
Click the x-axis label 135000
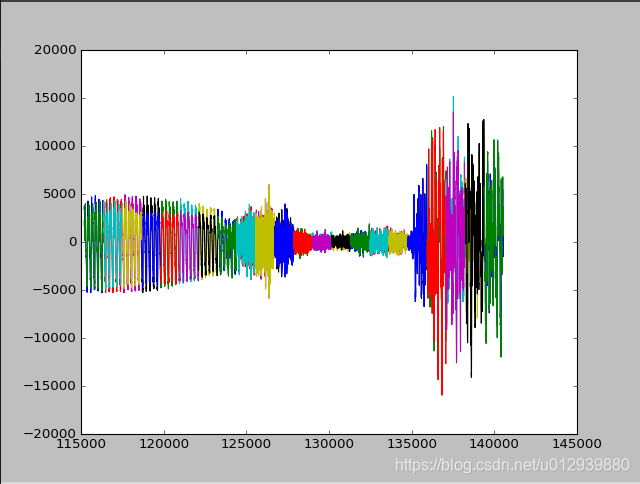pyautogui.click(x=412, y=444)
